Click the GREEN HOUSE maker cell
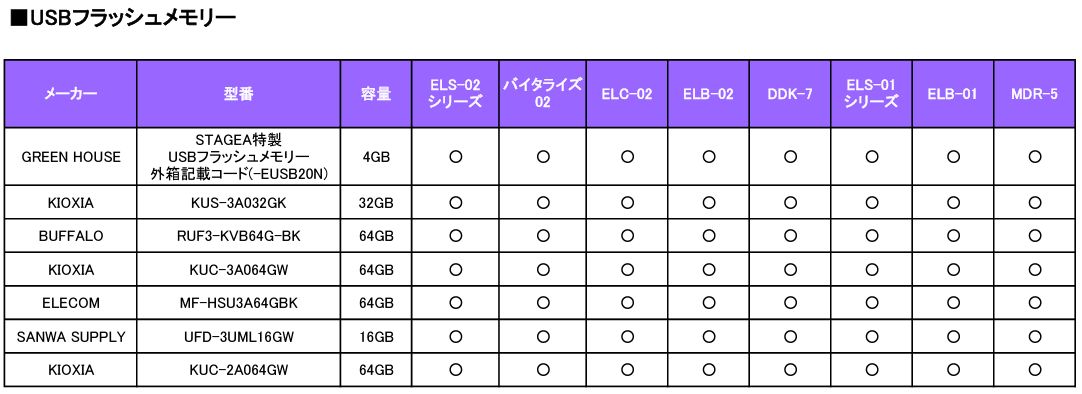Image resolution: width=1082 pixels, height=394 pixels. pyautogui.click(x=70, y=157)
